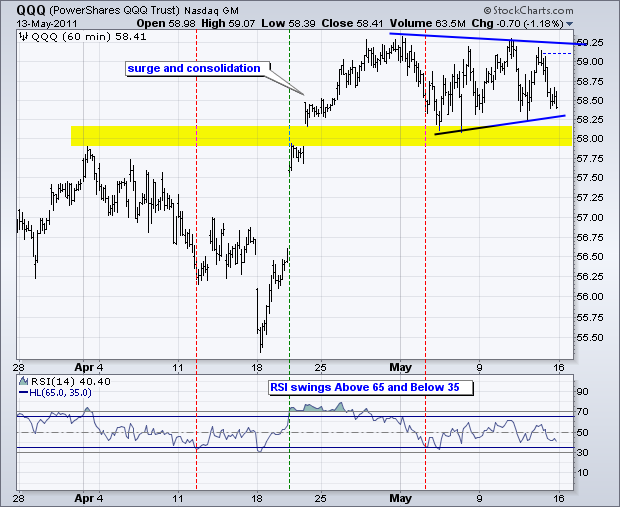Click the May date label under price chart
The image size is (620, 507).
(400, 367)
